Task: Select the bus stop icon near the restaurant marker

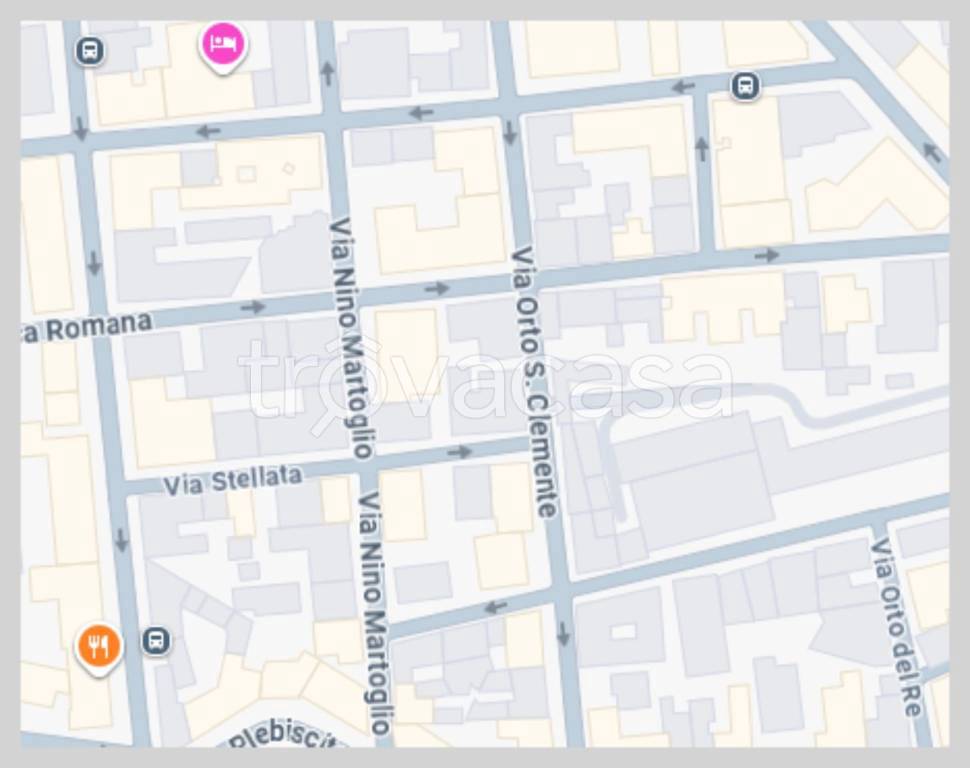Action: point(156,641)
